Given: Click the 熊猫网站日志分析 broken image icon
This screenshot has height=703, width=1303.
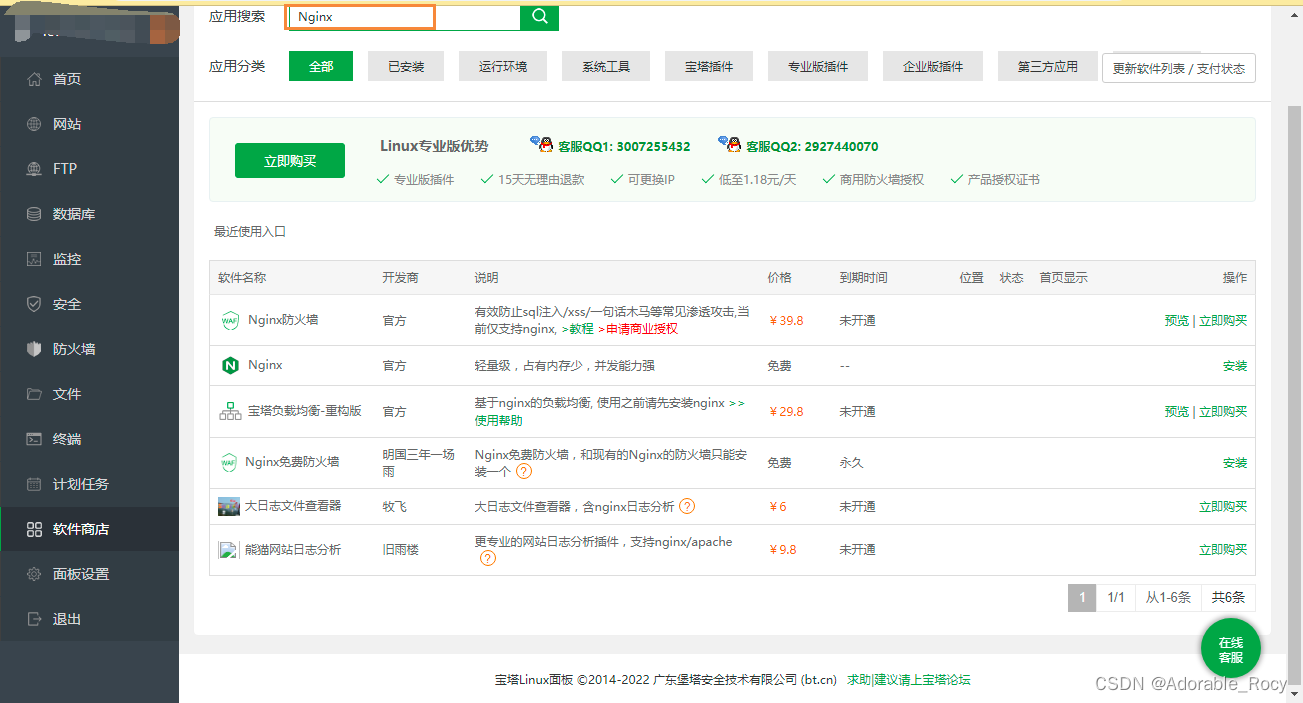Looking at the screenshot, I should (228, 550).
